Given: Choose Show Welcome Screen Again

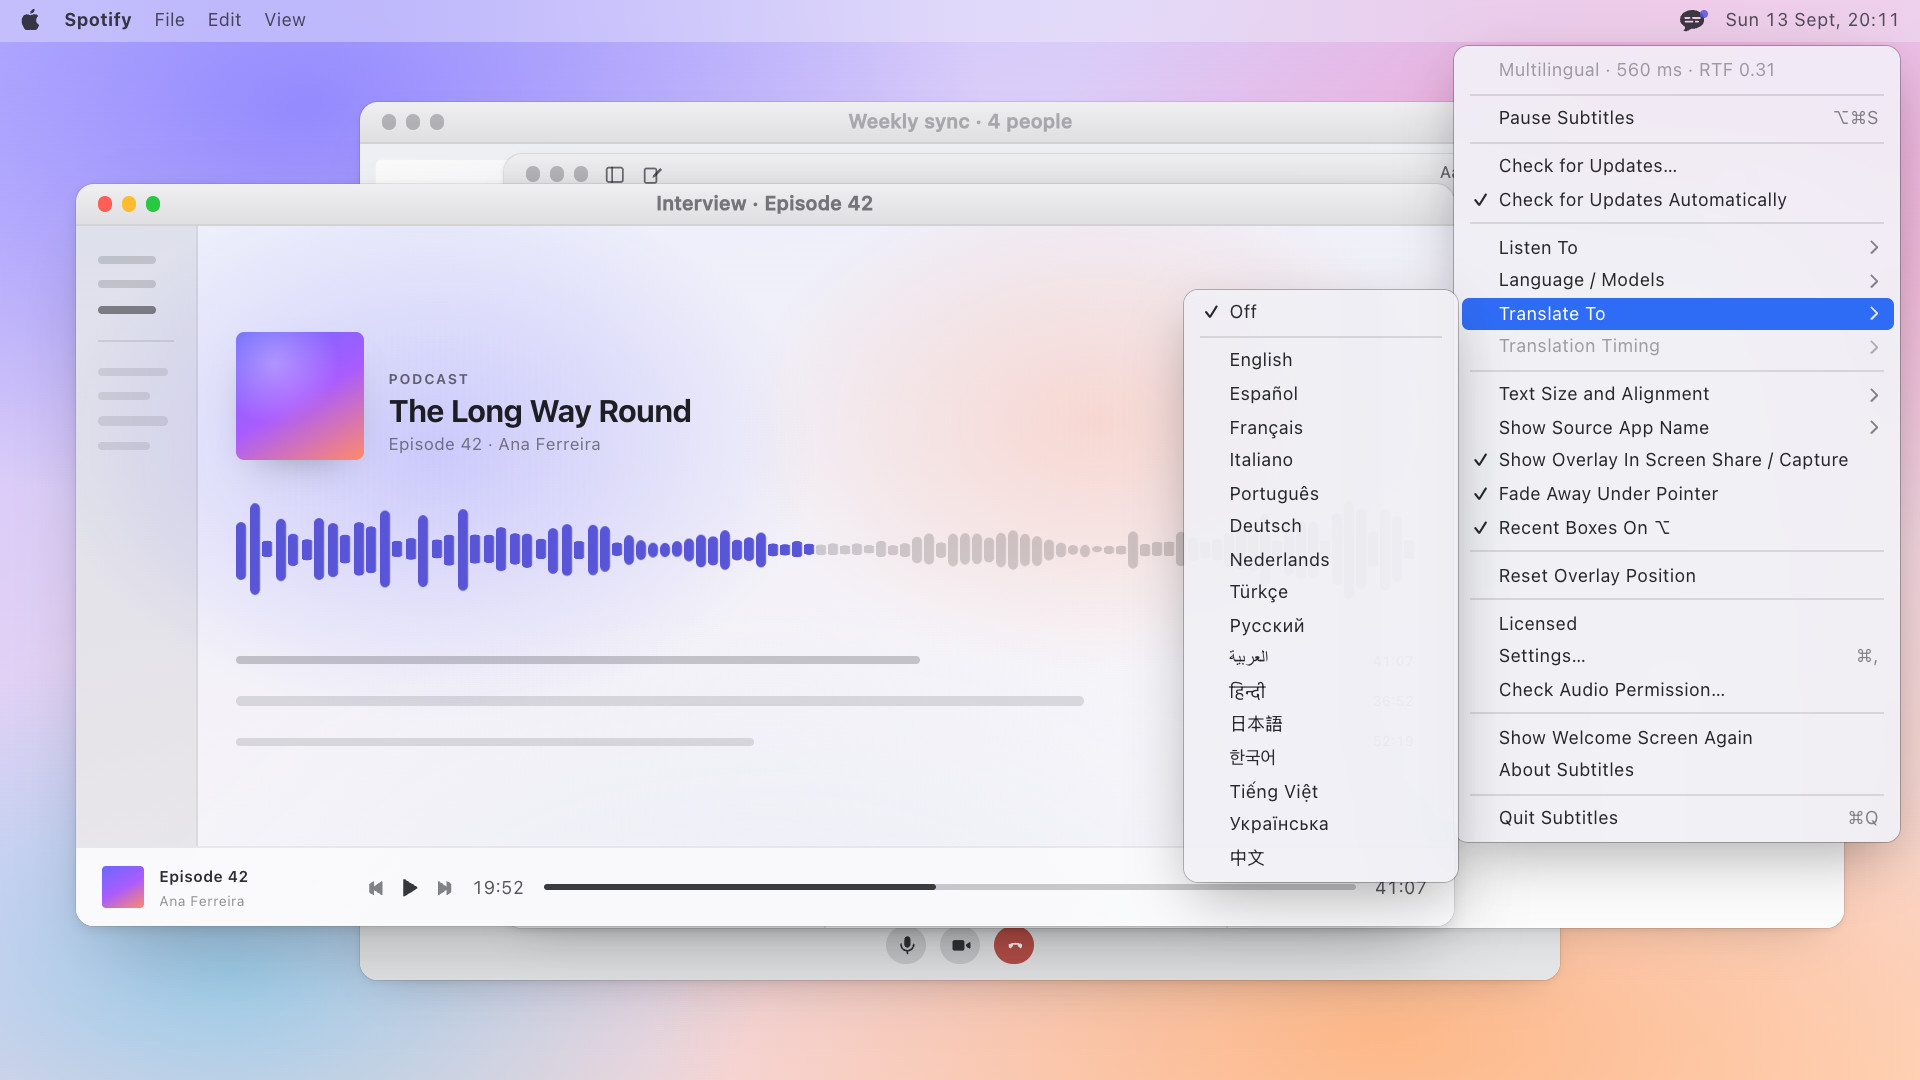Looking at the screenshot, I should [x=1678, y=738].
